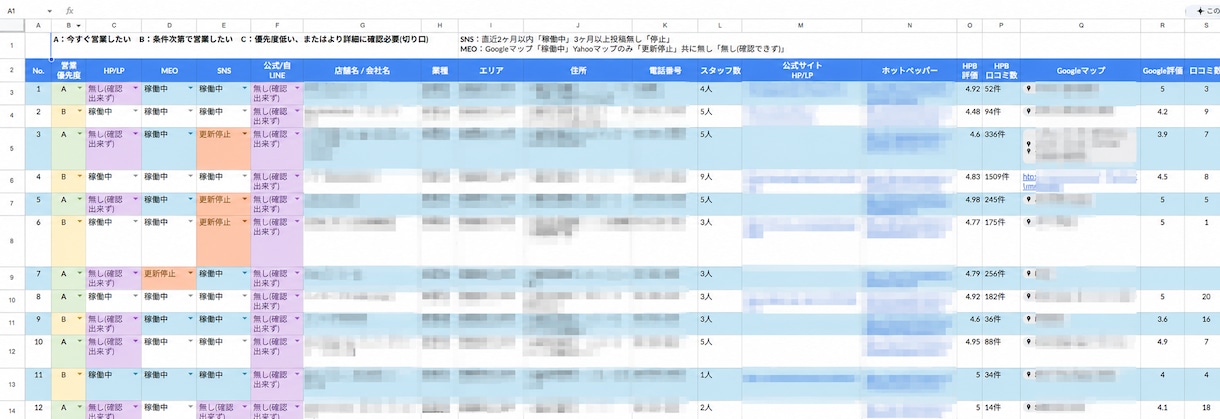Click the map pin icon in No. 9 row
The image size is (1220, 419).
(x=1027, y=319)
